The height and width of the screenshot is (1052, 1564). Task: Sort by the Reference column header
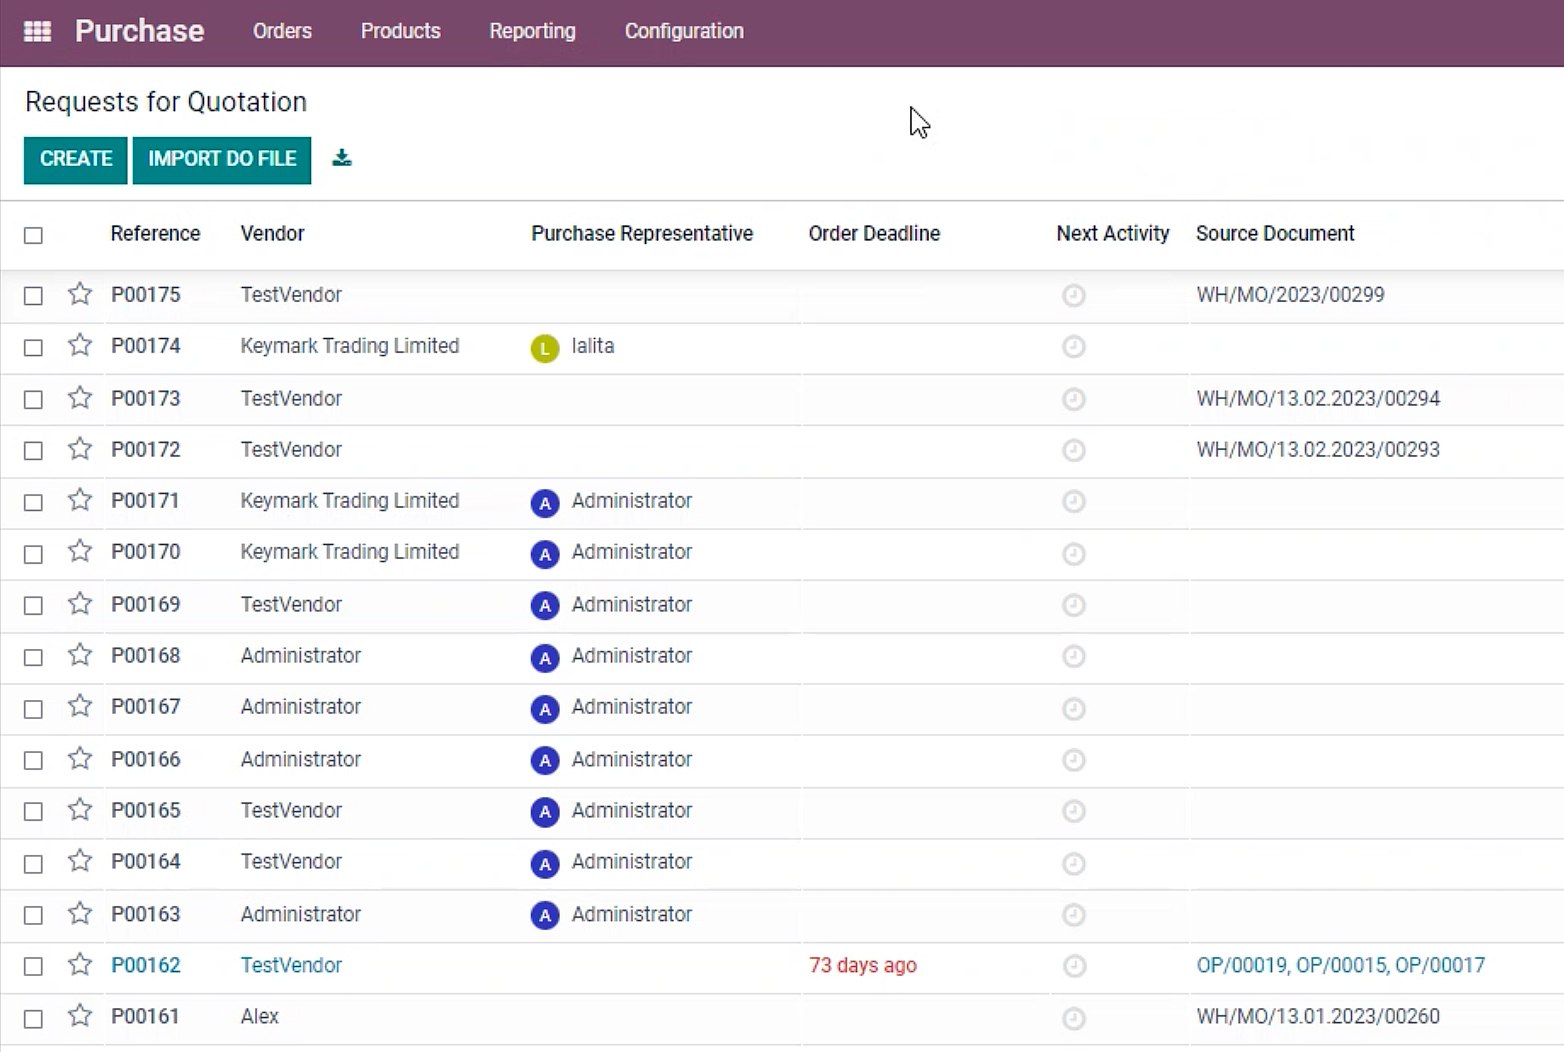[x=155, y=233]
